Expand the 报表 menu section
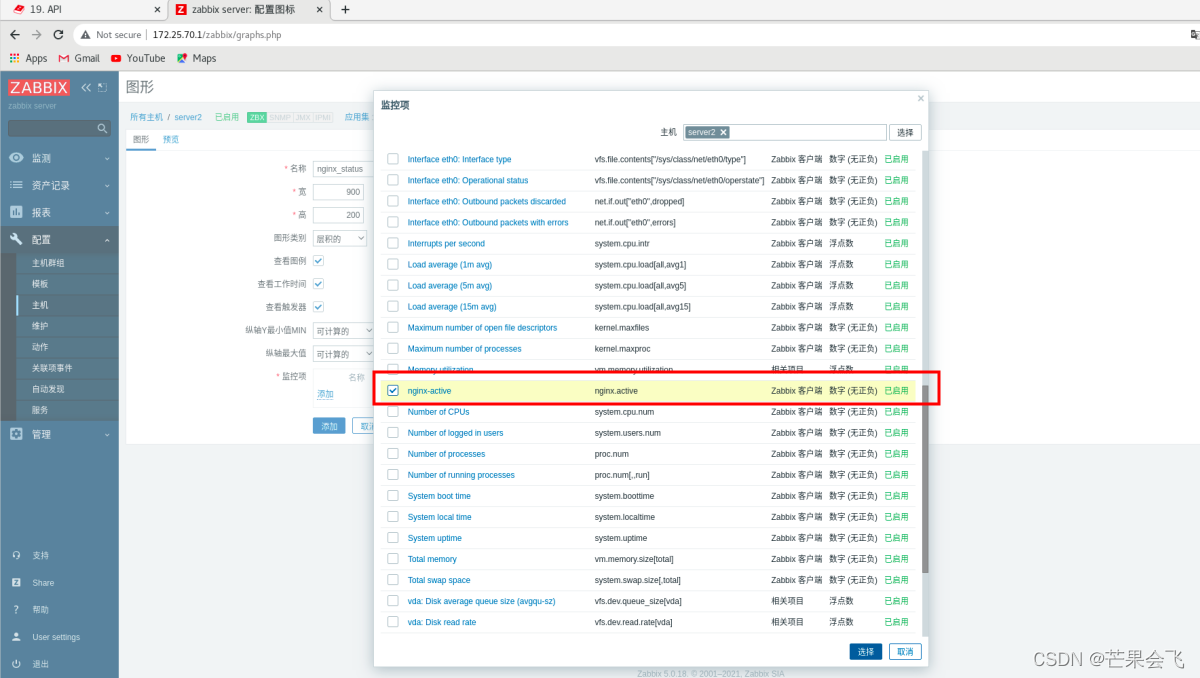Image resolution: width=1200 pixels, height=678 pixels. (x=107, y=212)
